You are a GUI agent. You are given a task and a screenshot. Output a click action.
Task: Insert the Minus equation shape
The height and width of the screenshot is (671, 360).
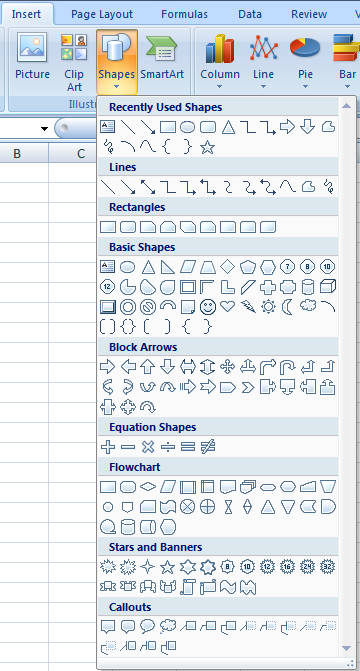click(128, 447)
